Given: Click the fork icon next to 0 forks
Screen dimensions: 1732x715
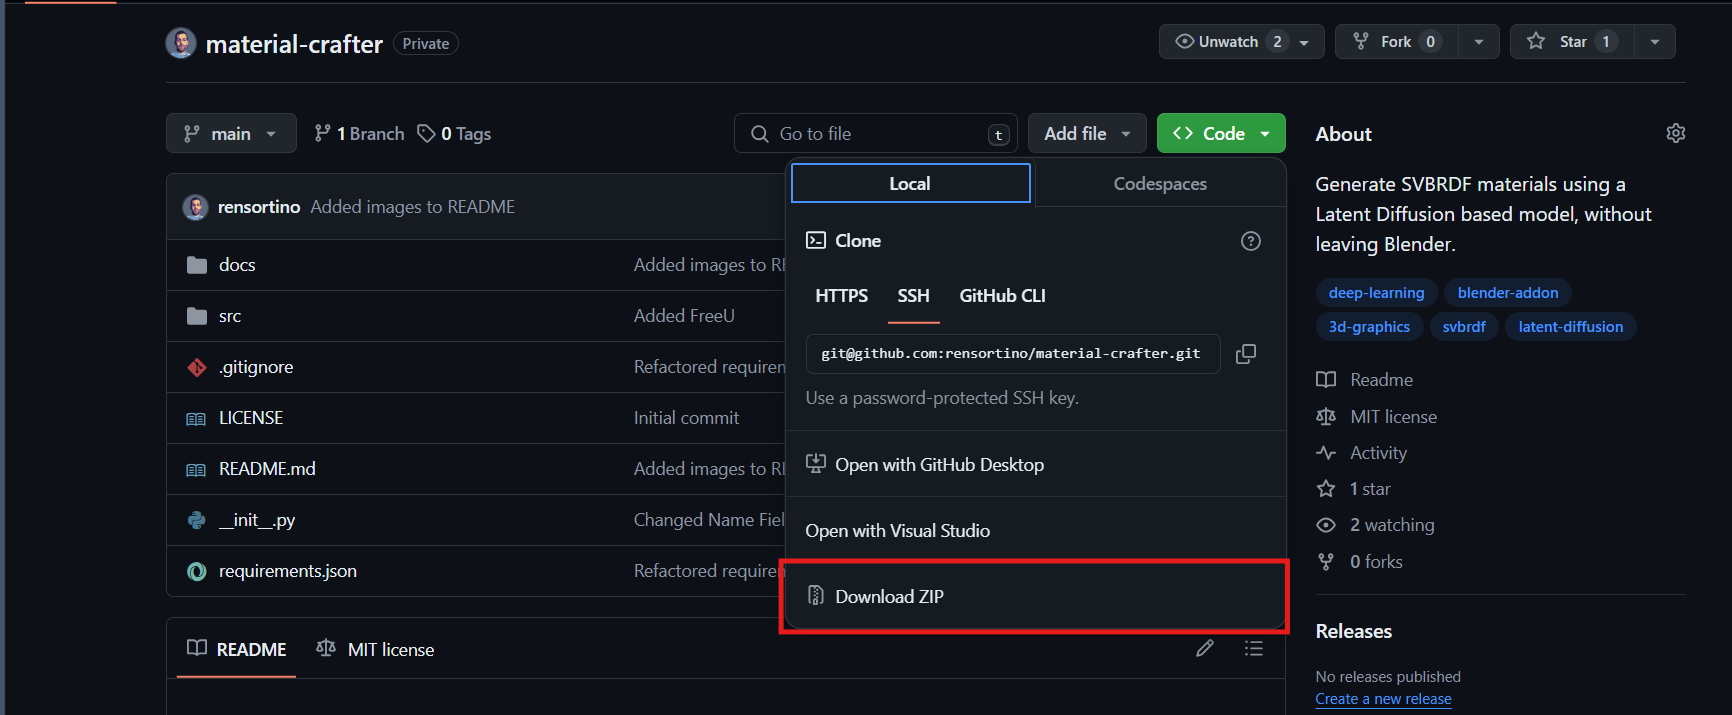Looking at the screenshot, I should [1326, 562].
